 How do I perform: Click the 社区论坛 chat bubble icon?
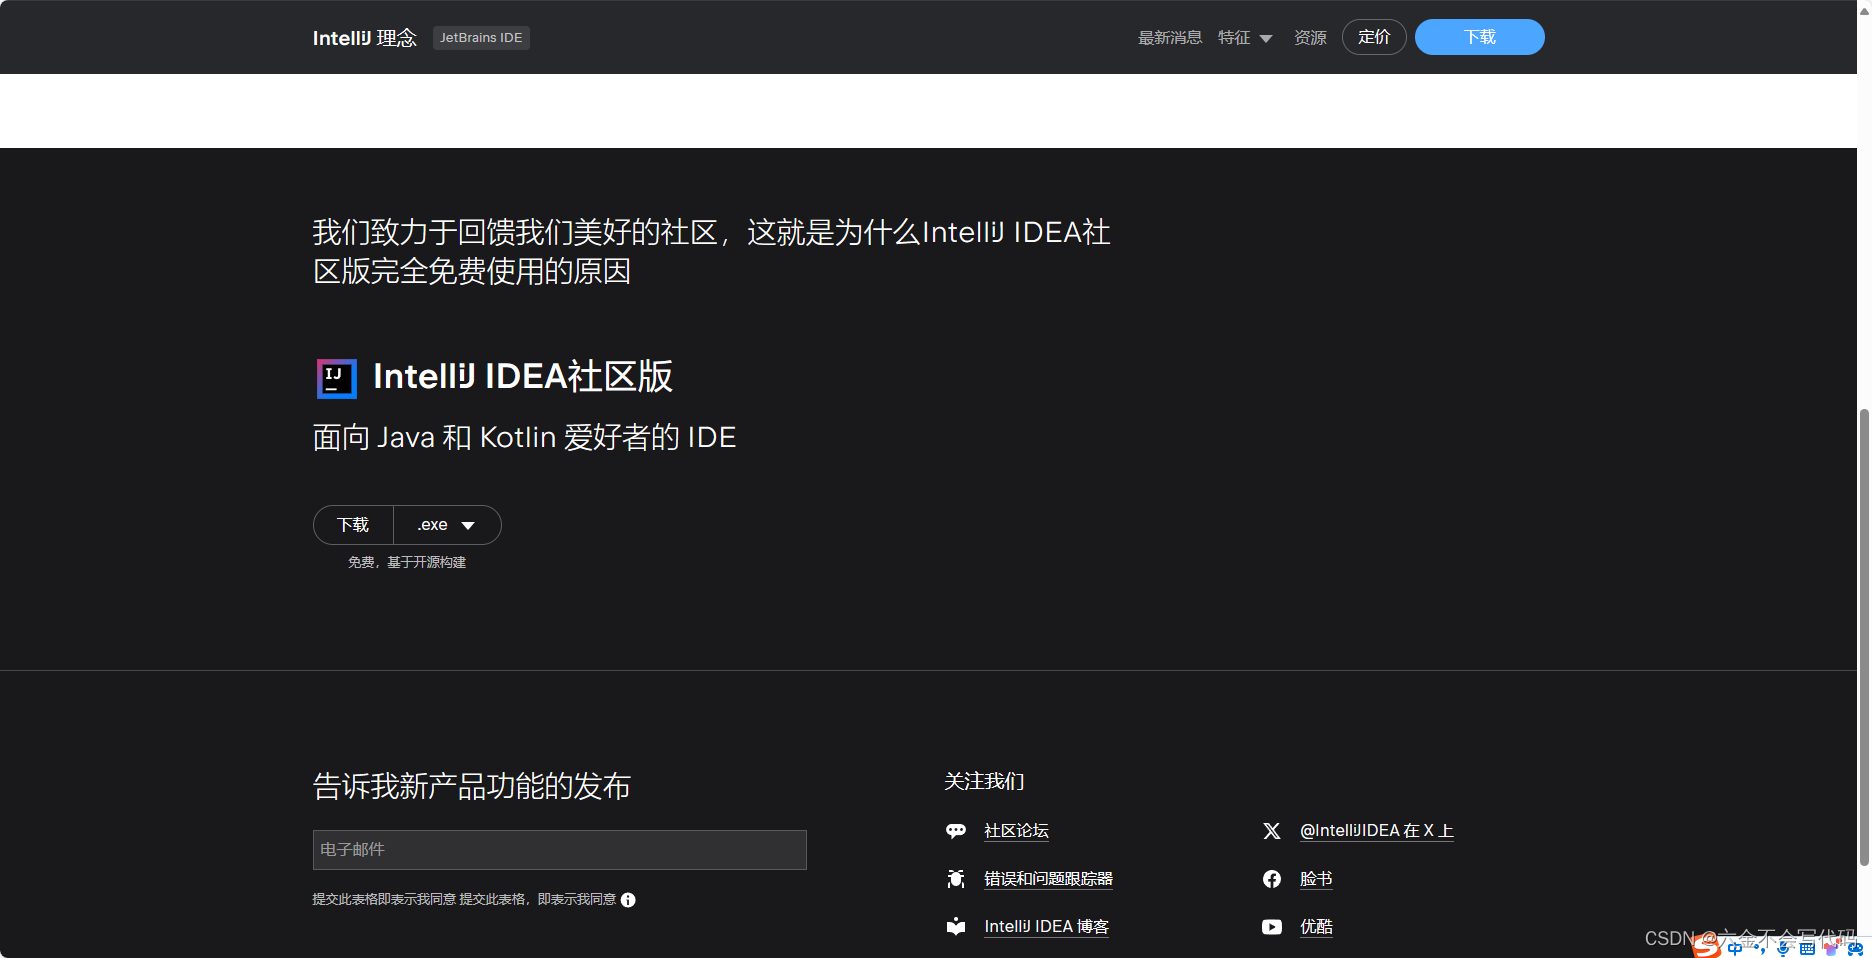[x=956, y=831]
